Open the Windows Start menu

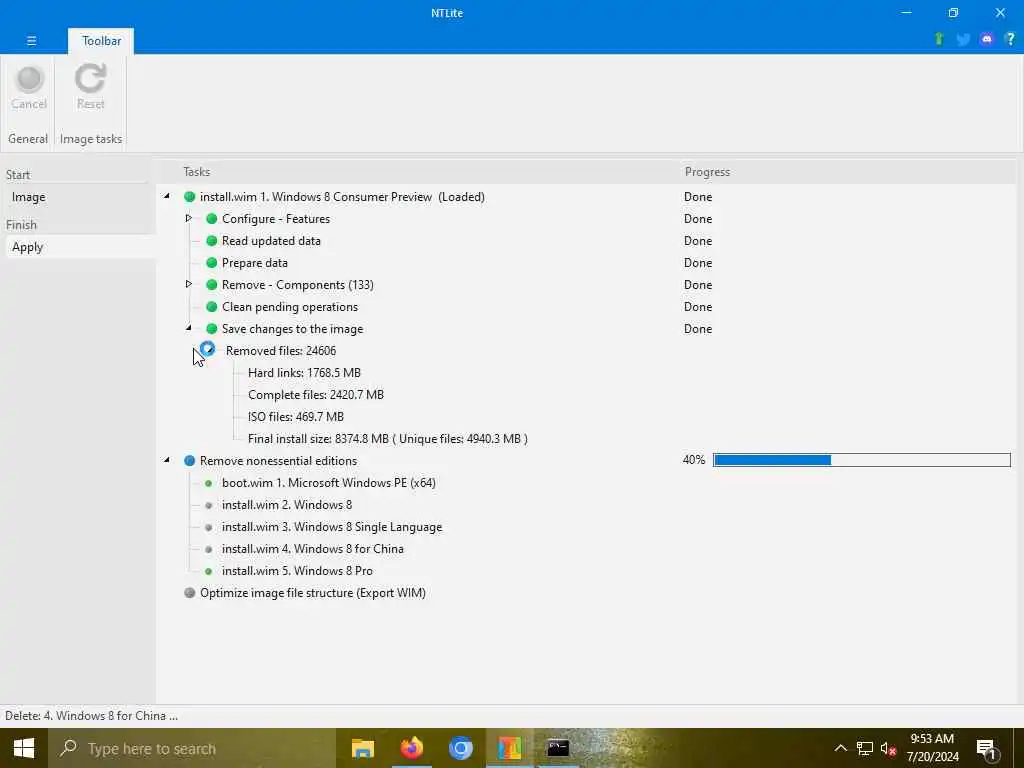click(x=24, y=748)
